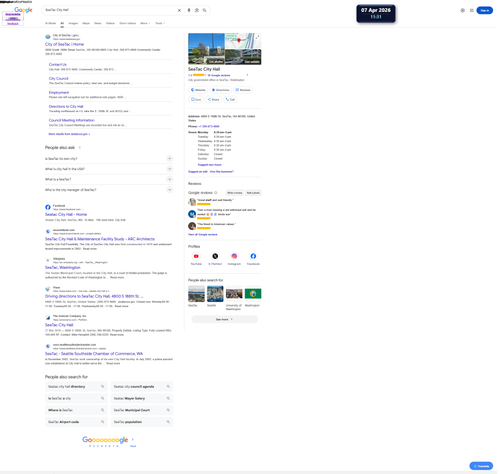Image resolution: width=500 pixels, height=474 pixels.
Task: Open the Google apps grid icon
Action: coord(472,10)
